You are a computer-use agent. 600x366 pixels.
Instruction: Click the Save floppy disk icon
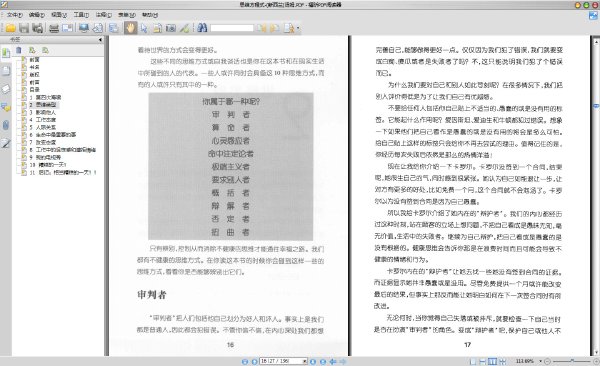(24, 28)
